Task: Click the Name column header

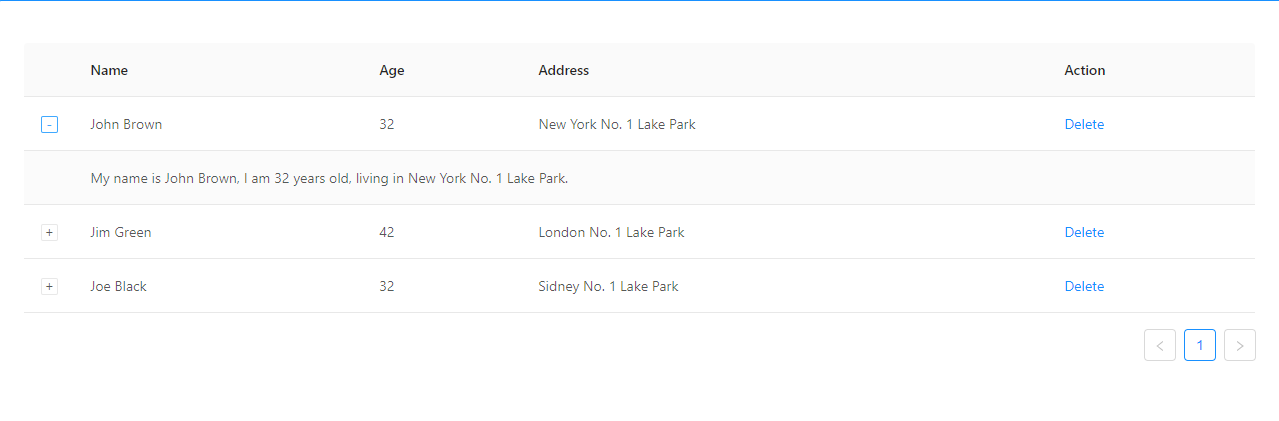Action: point(109,71)
